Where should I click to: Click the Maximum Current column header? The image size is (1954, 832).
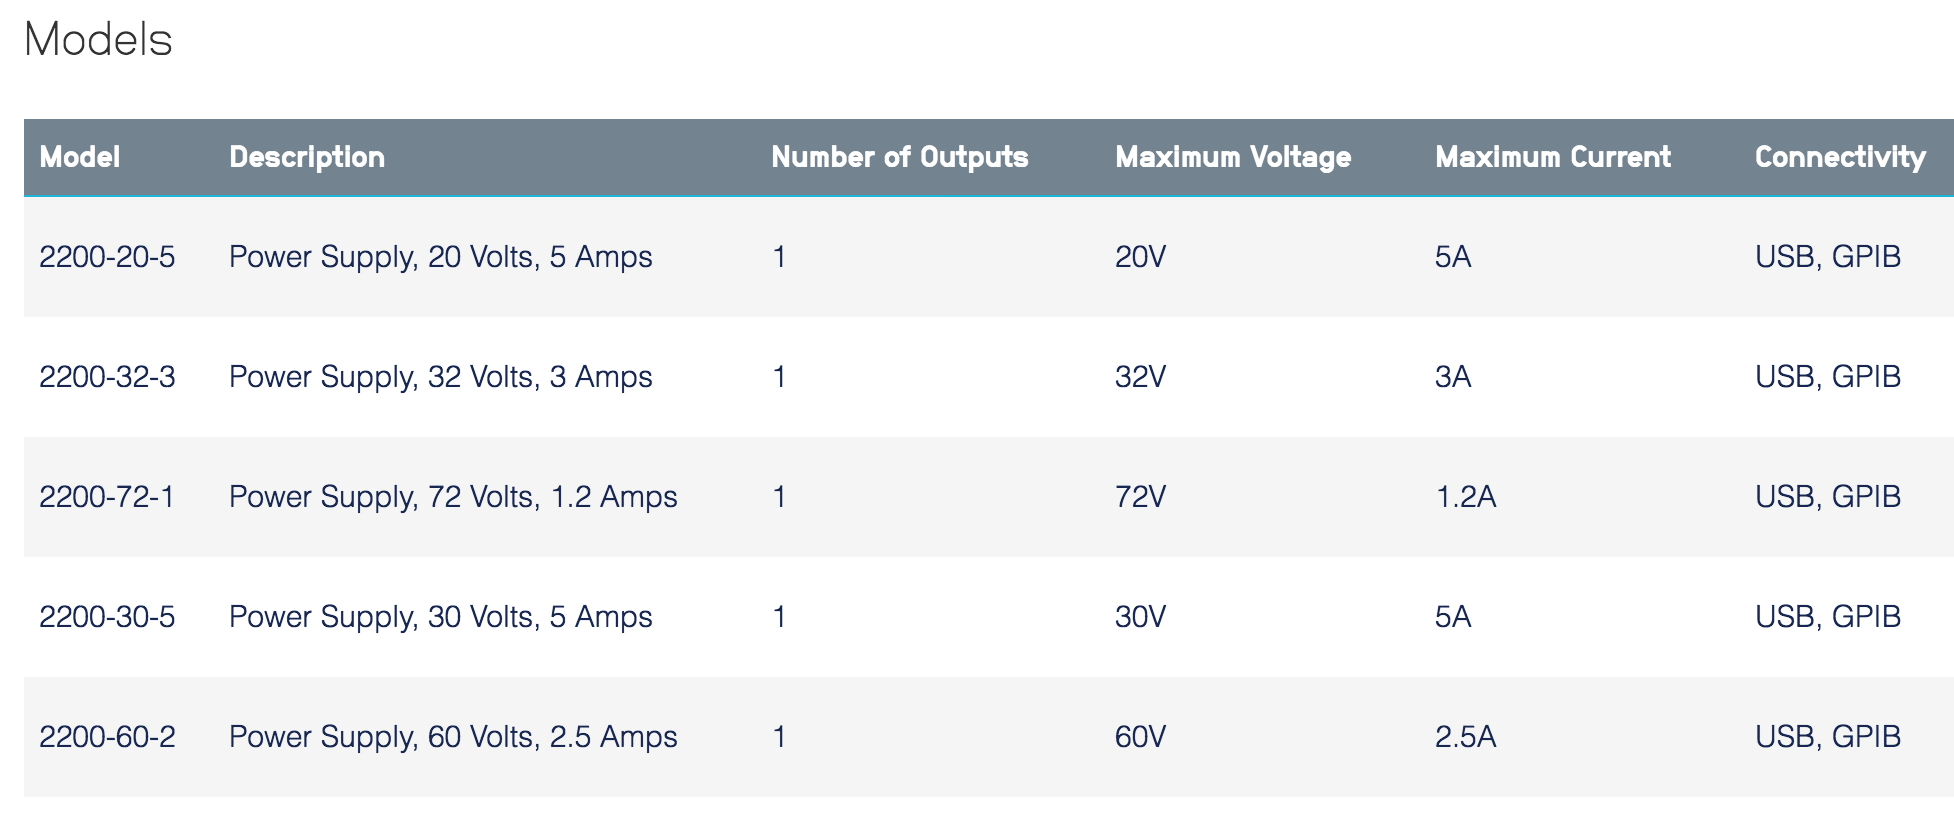pos(1553,157)
